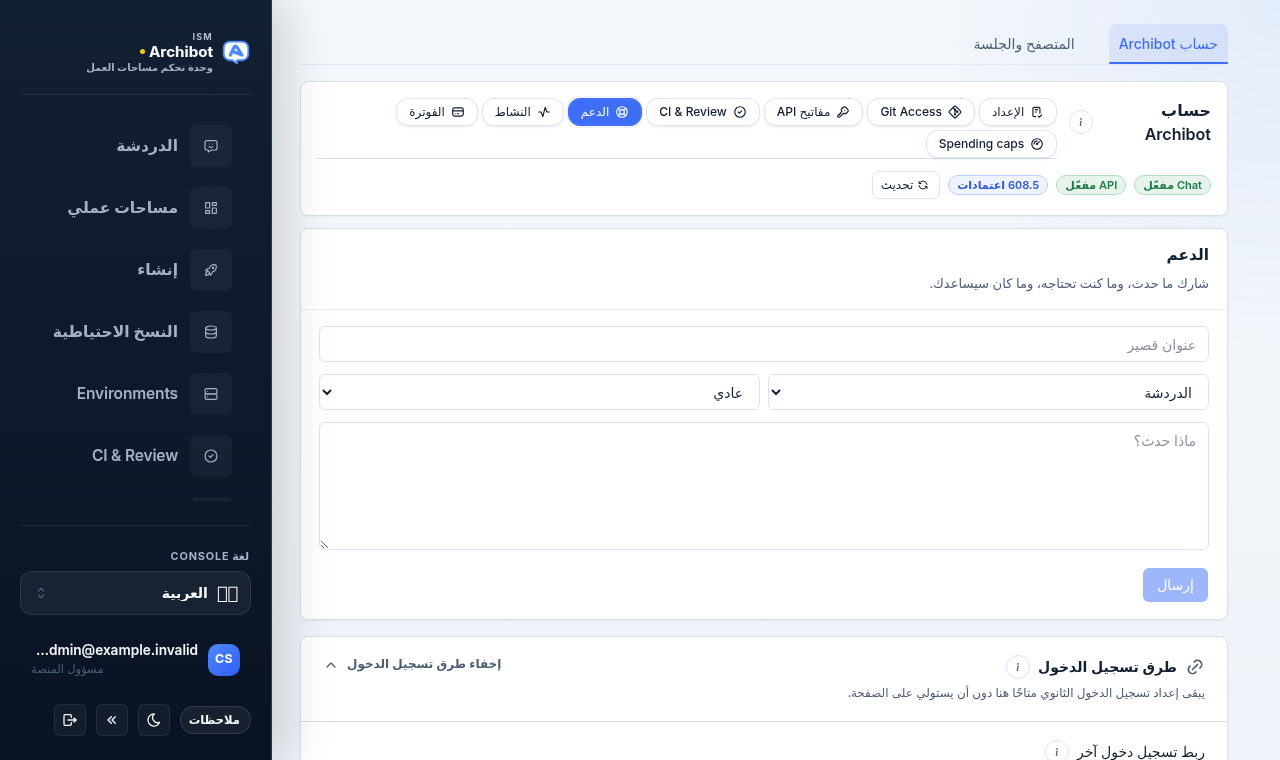Click the تحديث refresh button

[906, 185]
